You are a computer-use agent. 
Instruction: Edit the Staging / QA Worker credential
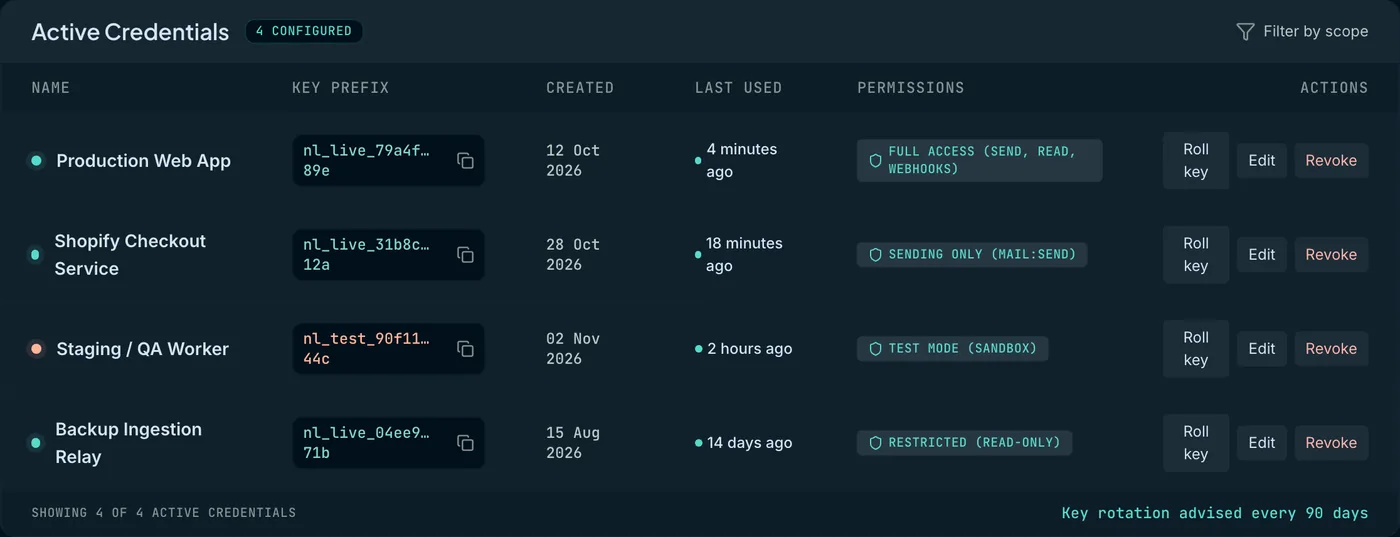click(1262, 348)
